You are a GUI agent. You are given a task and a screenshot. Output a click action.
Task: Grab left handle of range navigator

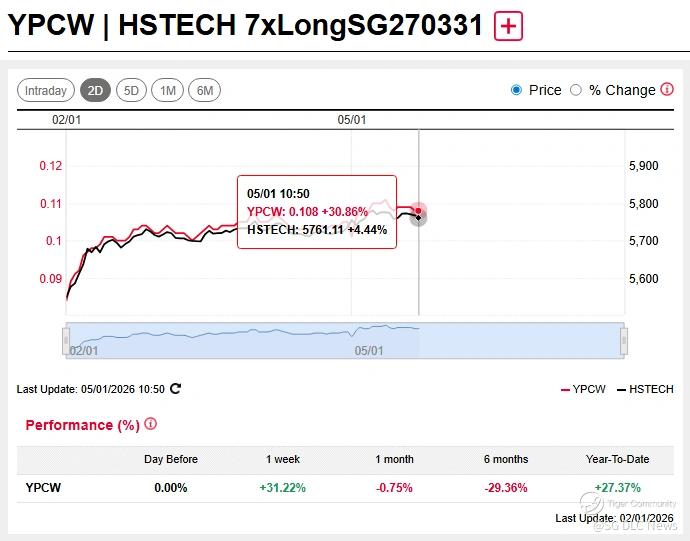66,340
